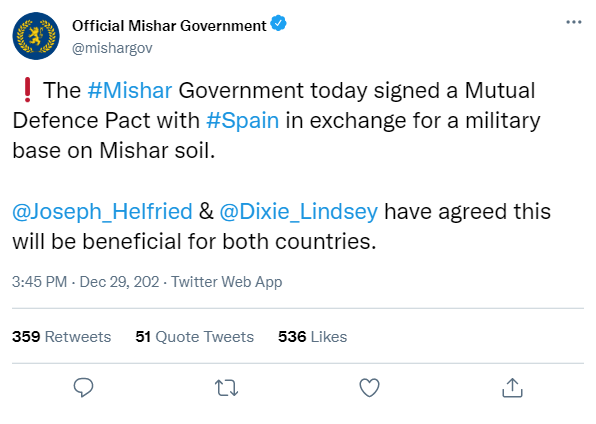
Task: Click the @mishargov handle
Action: point(112,48)
